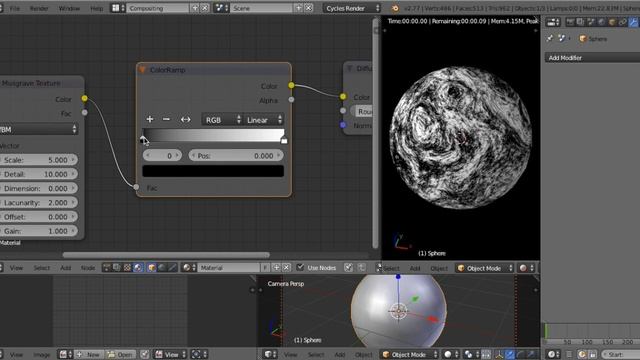Select the Modifiers wrench tab

click(x=633, y=22)
